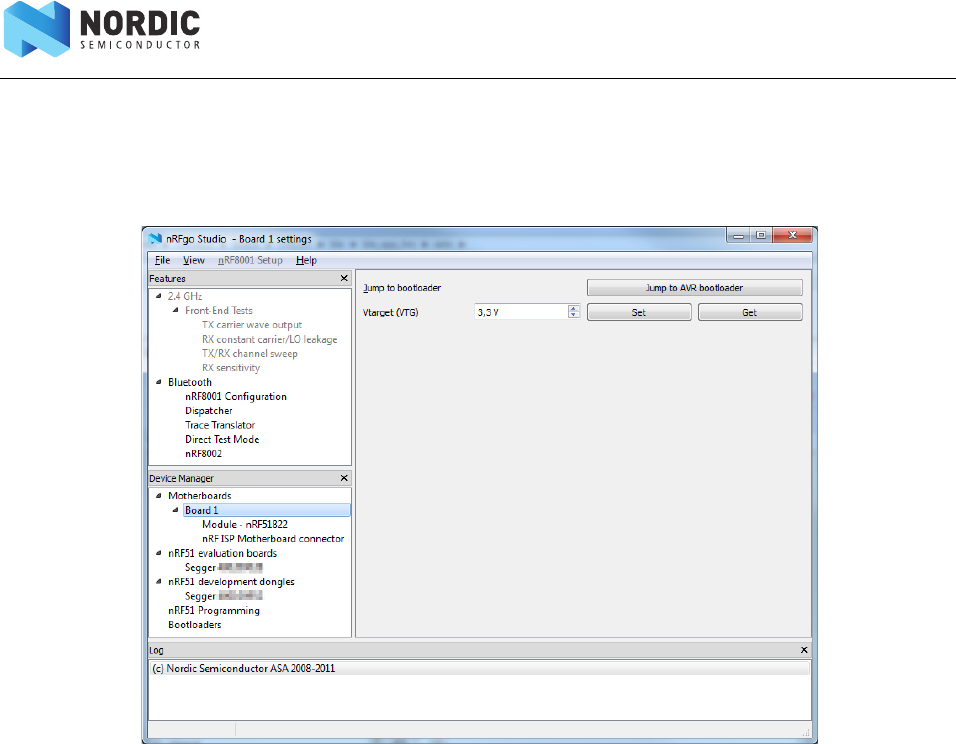Close the Features panel
956x744 pixels.
(344, 278)
